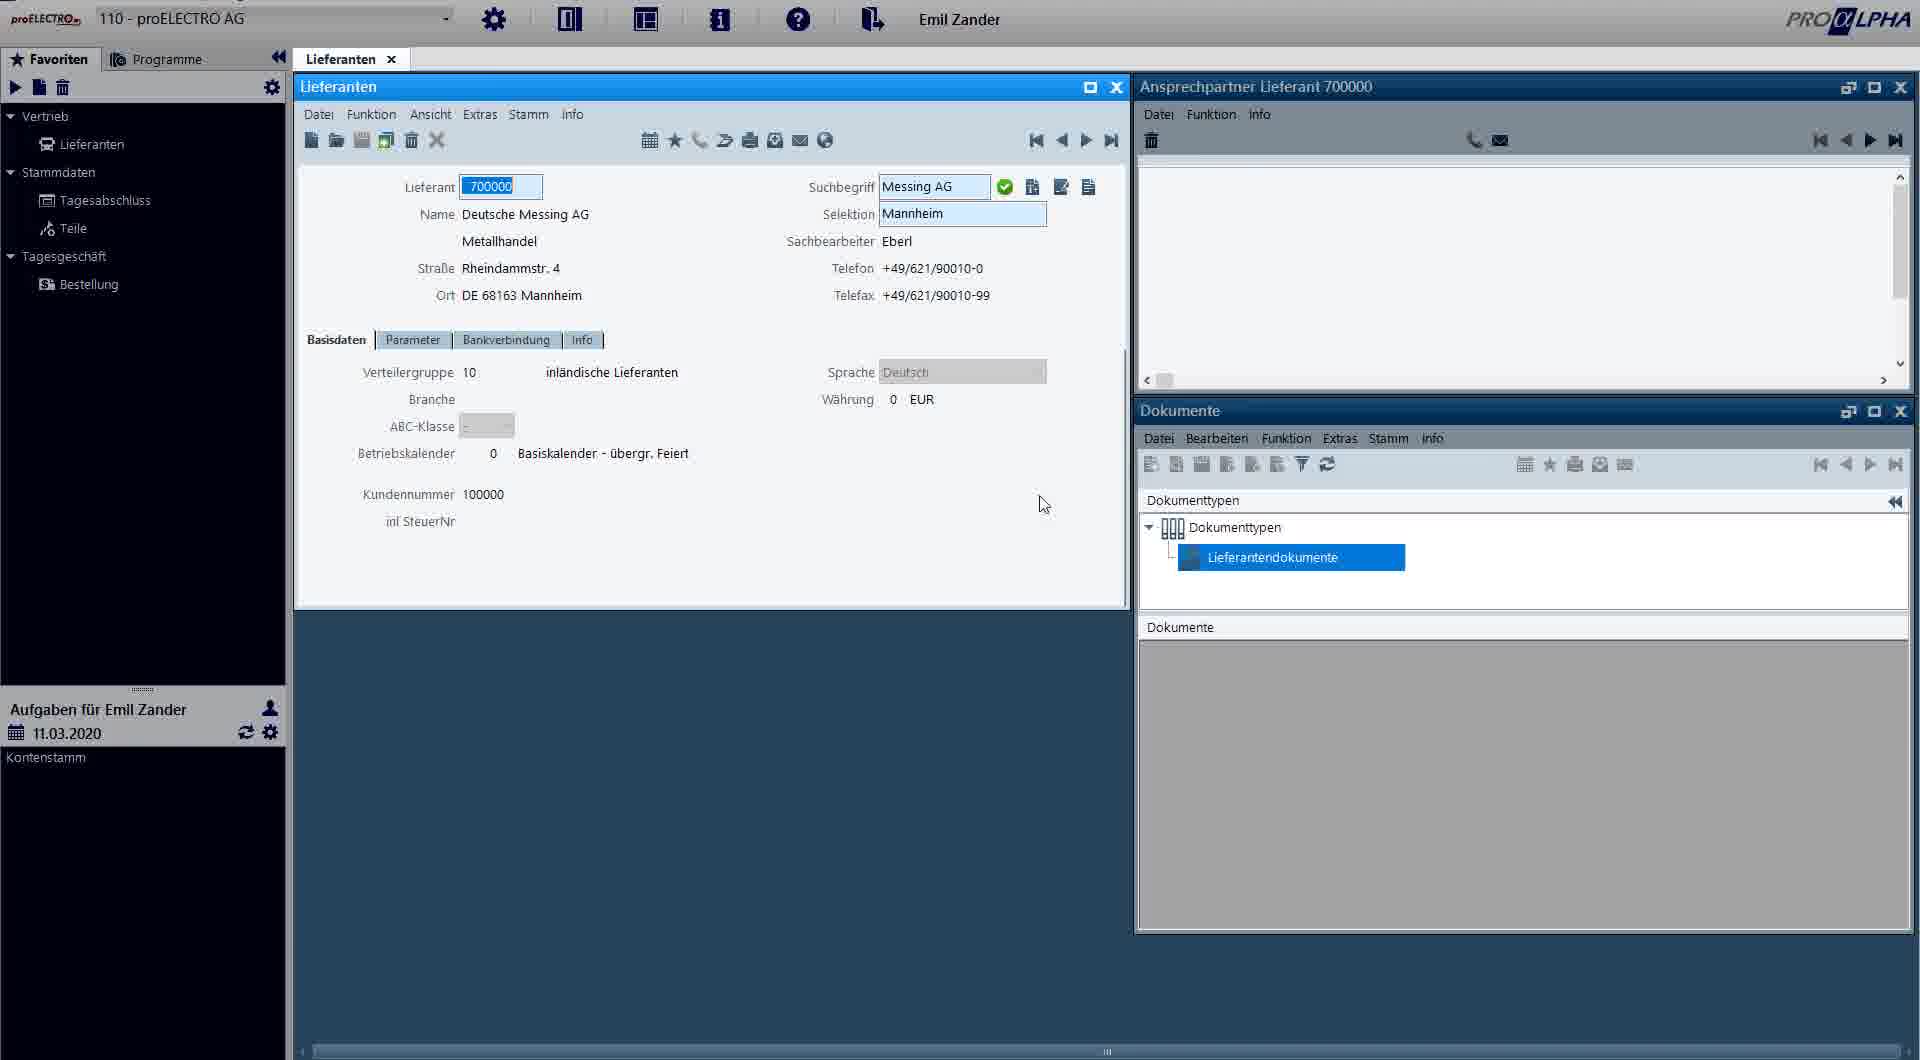1920x1060 pixels.
Task: Open the company dropdown 110 - proELECTRO AG
Action: (x=275, y=18)
